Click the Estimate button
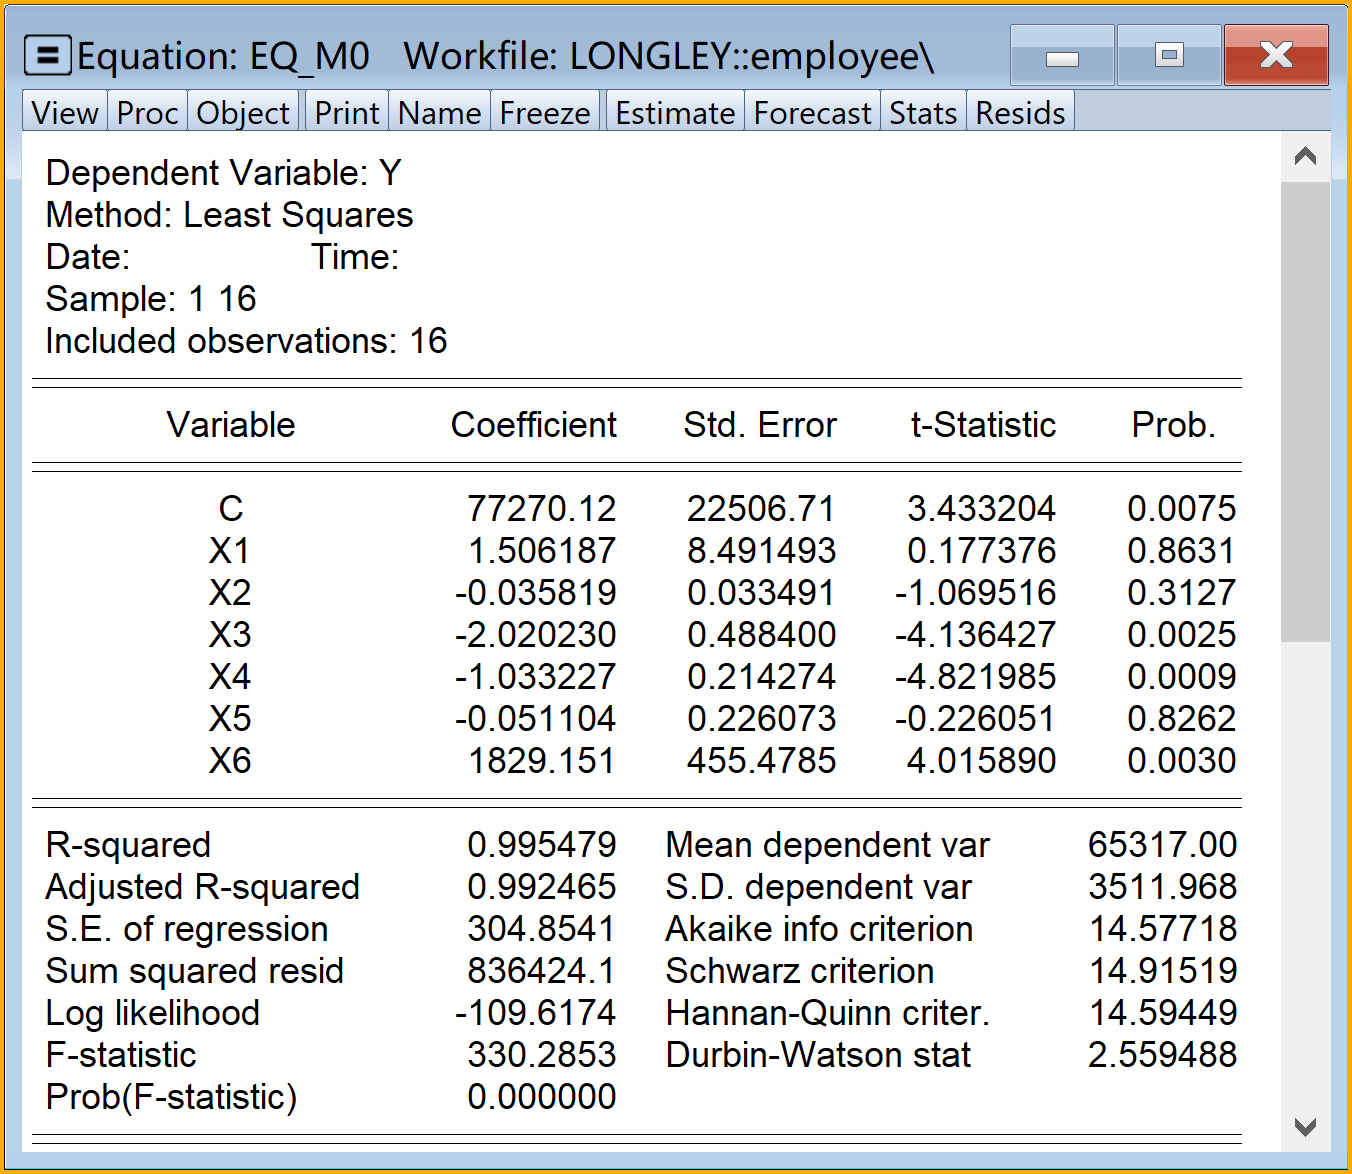The width and height of the screenshot is (1352, 1174). click(675, 113)
